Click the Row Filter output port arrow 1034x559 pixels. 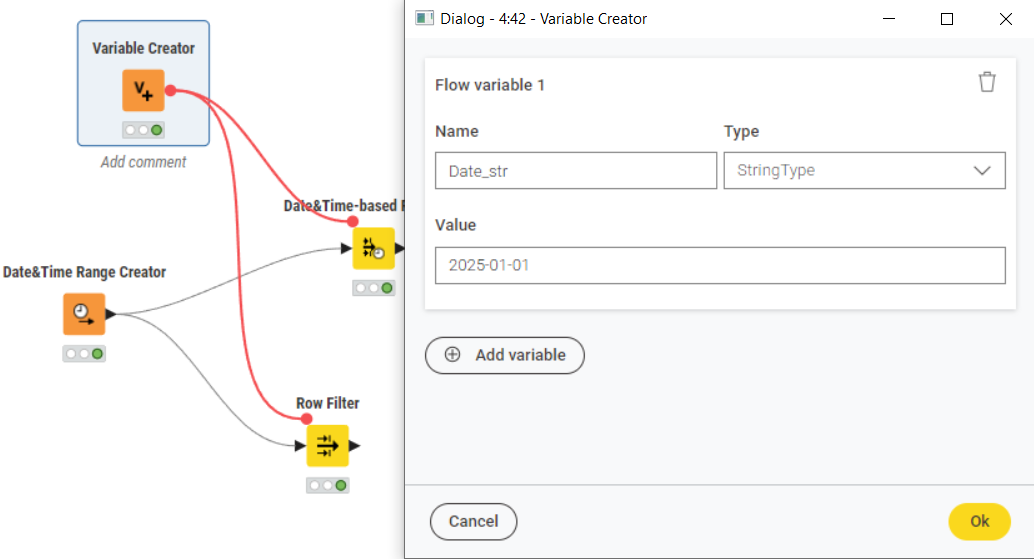(x=354, y=446)
